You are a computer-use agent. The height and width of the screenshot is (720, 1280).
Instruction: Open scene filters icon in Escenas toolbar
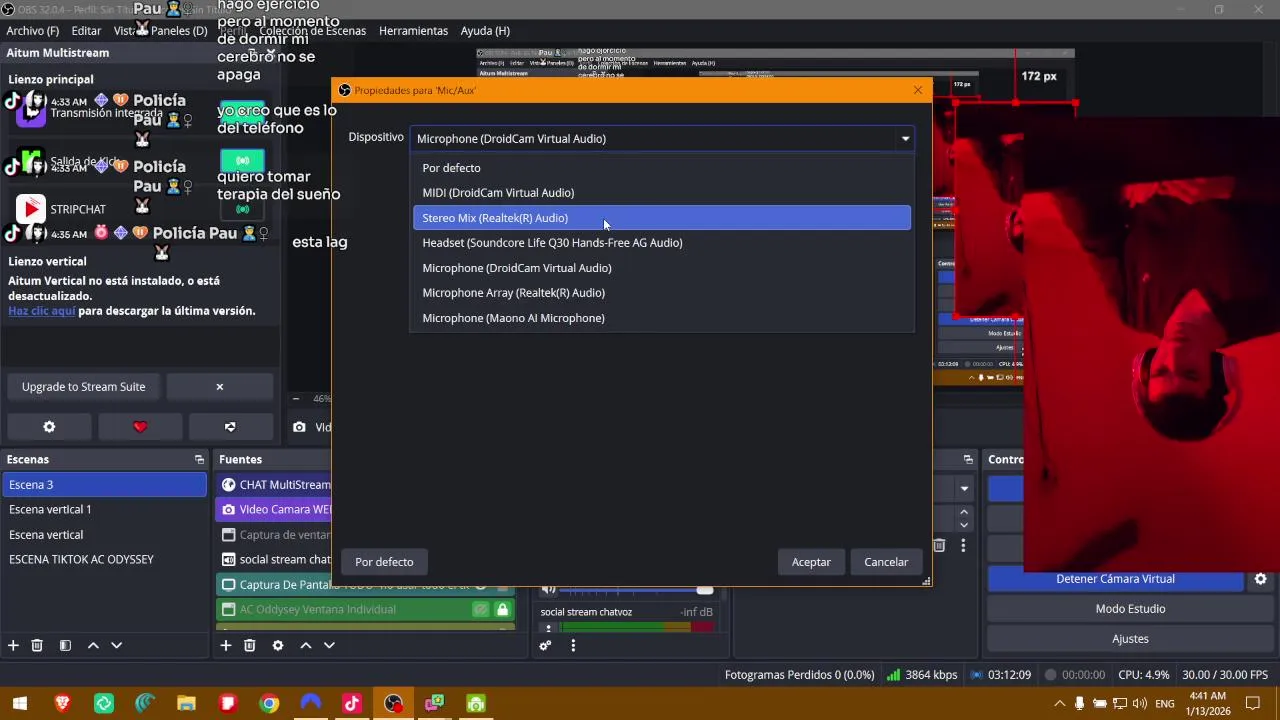point(65,646)
